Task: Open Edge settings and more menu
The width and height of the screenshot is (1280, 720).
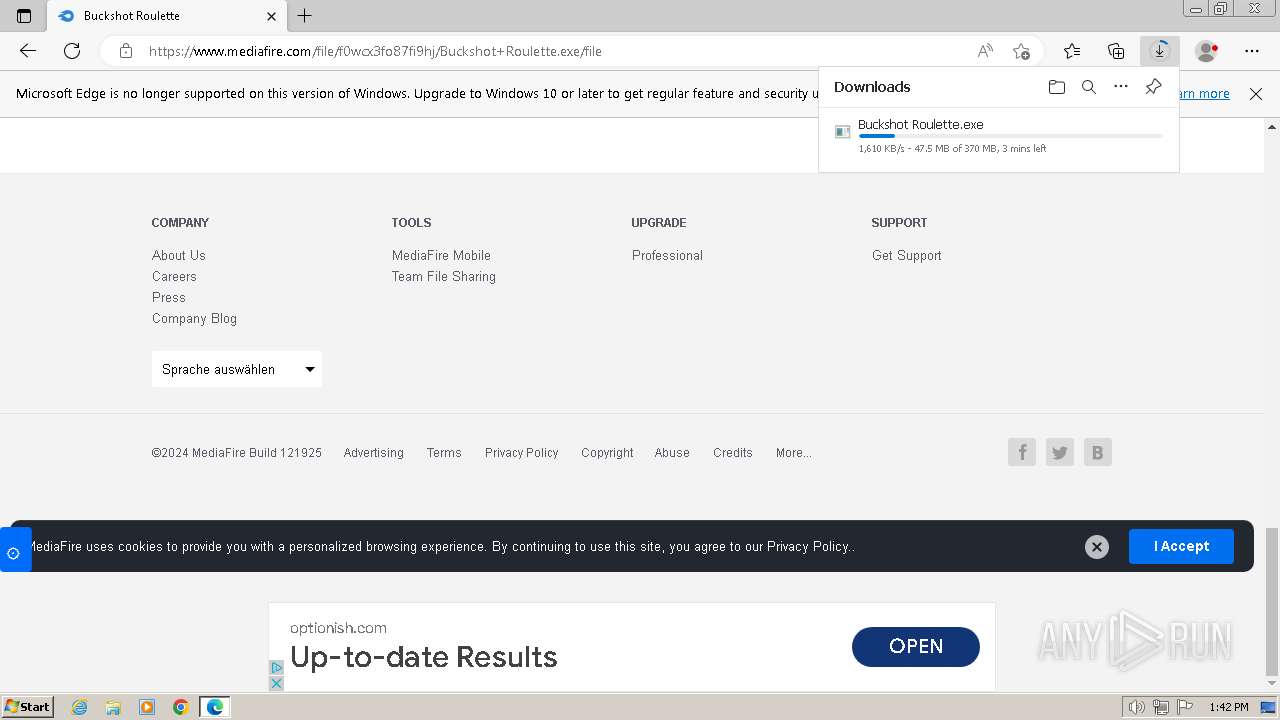Action: (x=1252, y=51)
